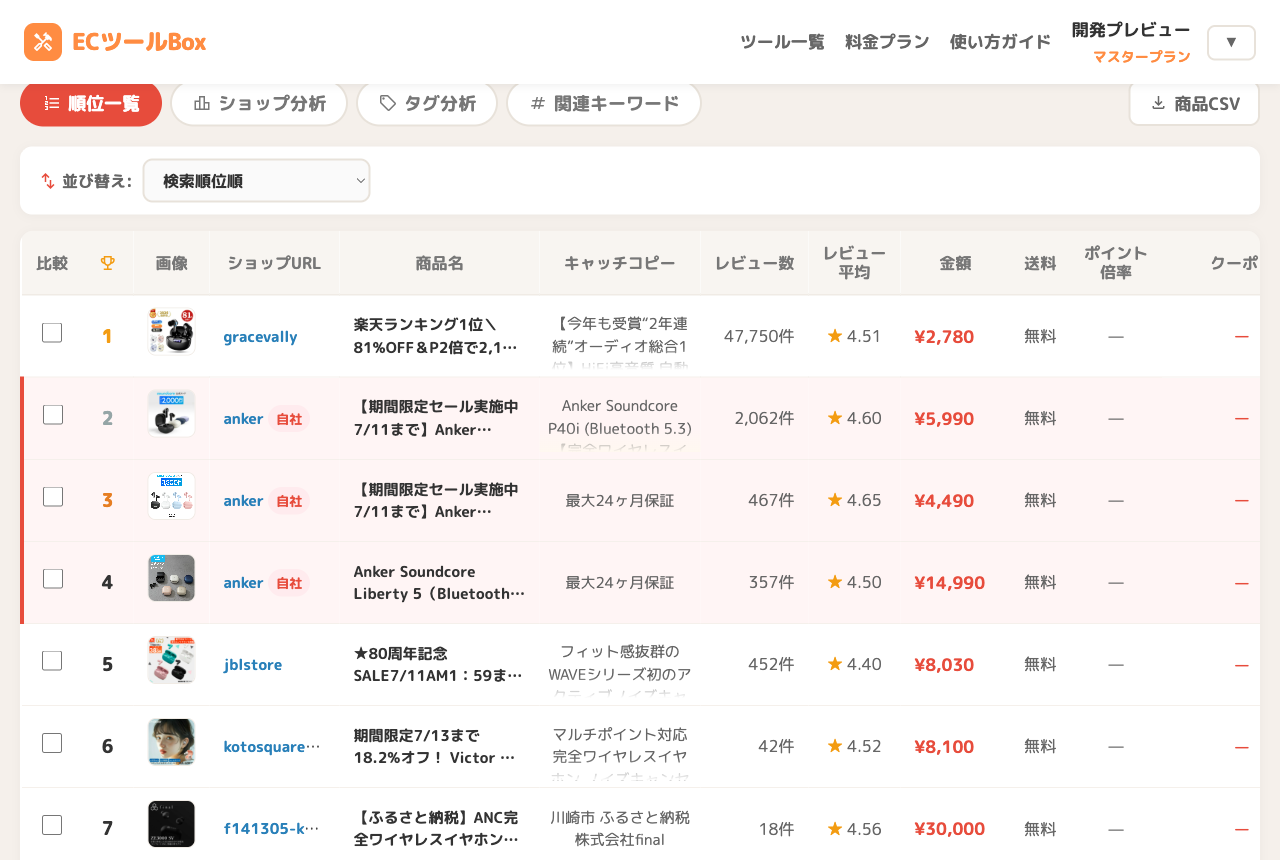Click the マスタープラン plan label
The height and width of the screenshot is (860, 1280).
pyautogui.click(x=1141, y=57)
